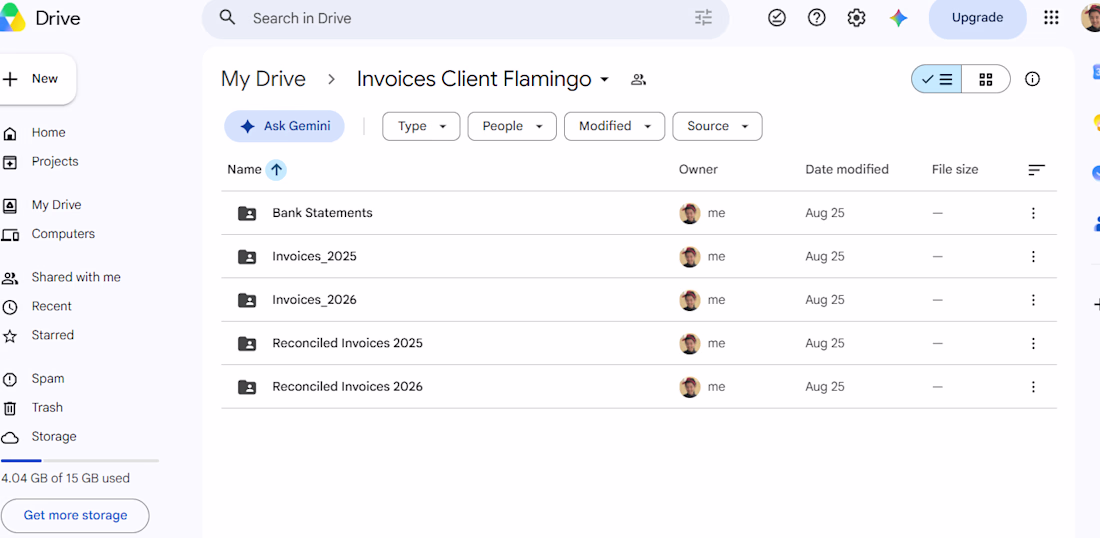Open My Drive in sidebar
Image resolution: width=1100 pixels, height=538 pixels.
(x=56, y=205)
